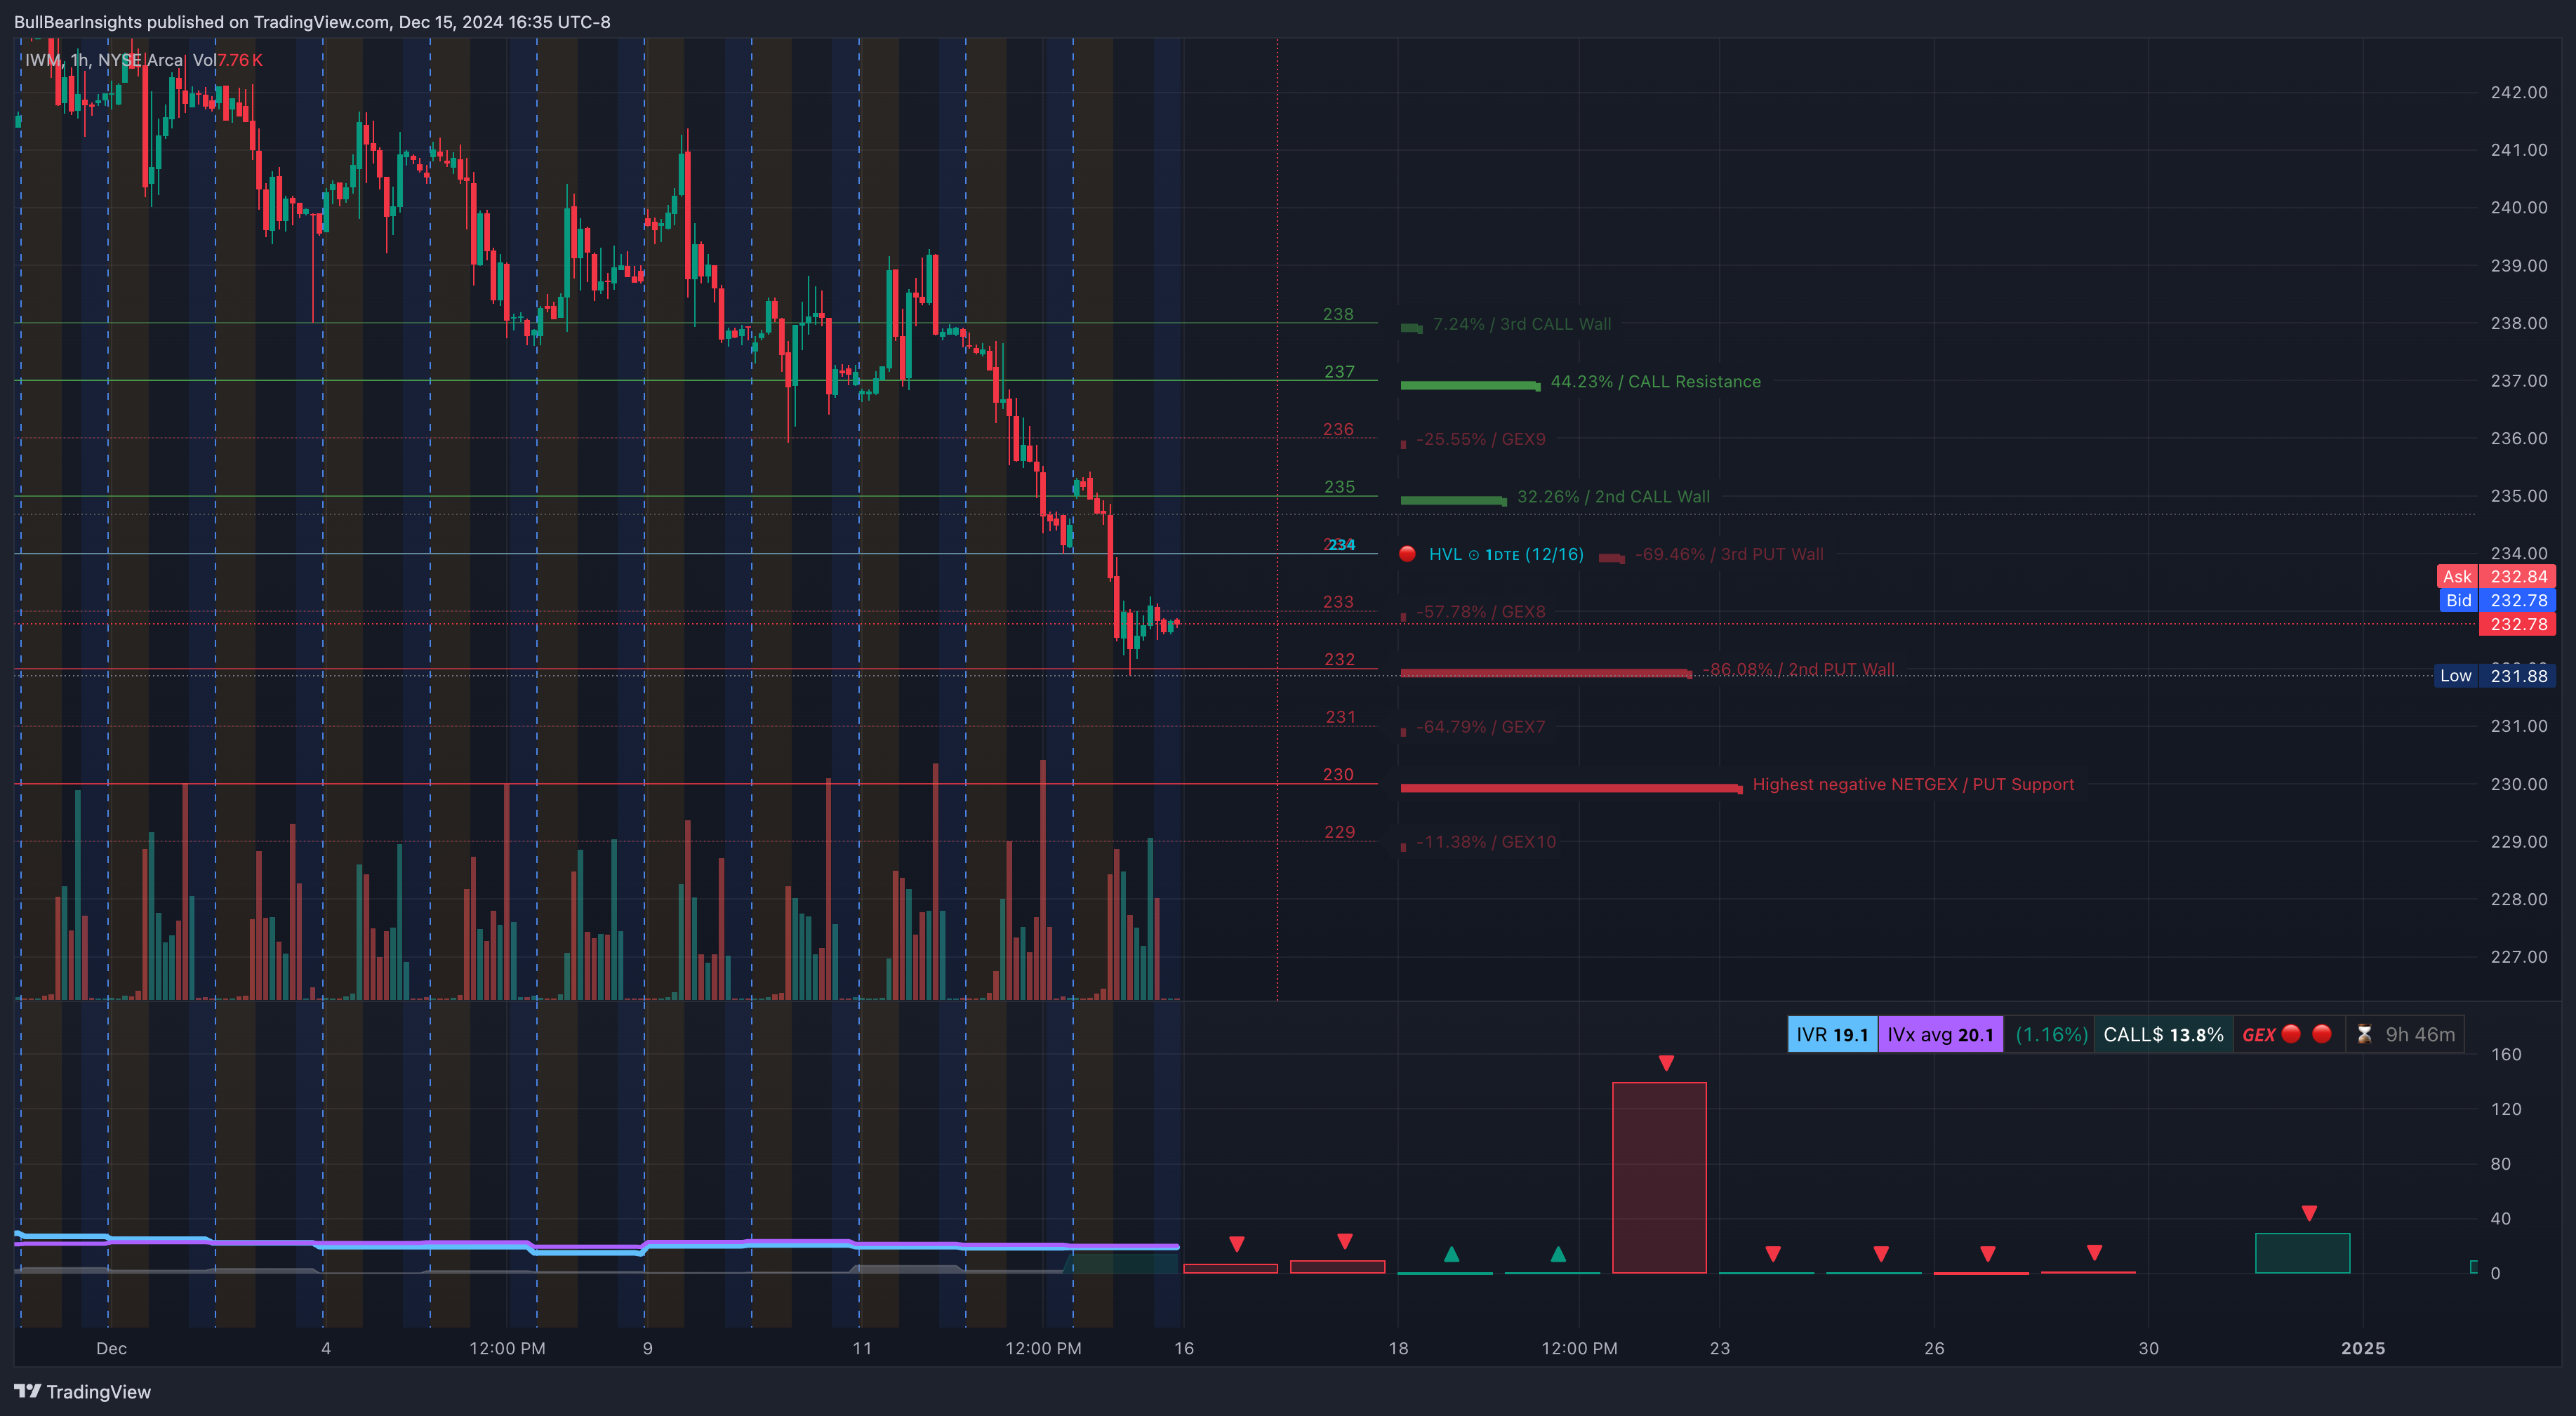Click the 235 level line label

click(1339, 486)
